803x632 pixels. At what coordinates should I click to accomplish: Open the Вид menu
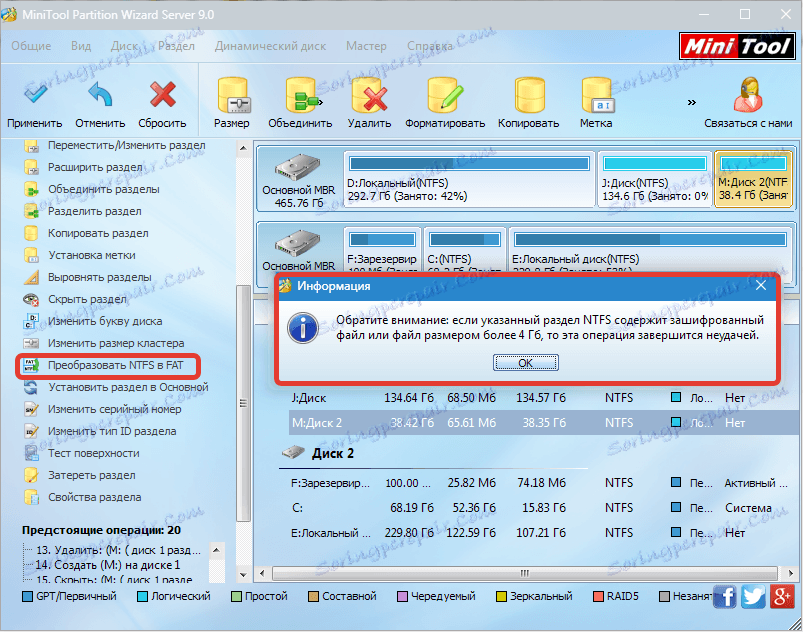pyautogui.click(x=81, y=46)
